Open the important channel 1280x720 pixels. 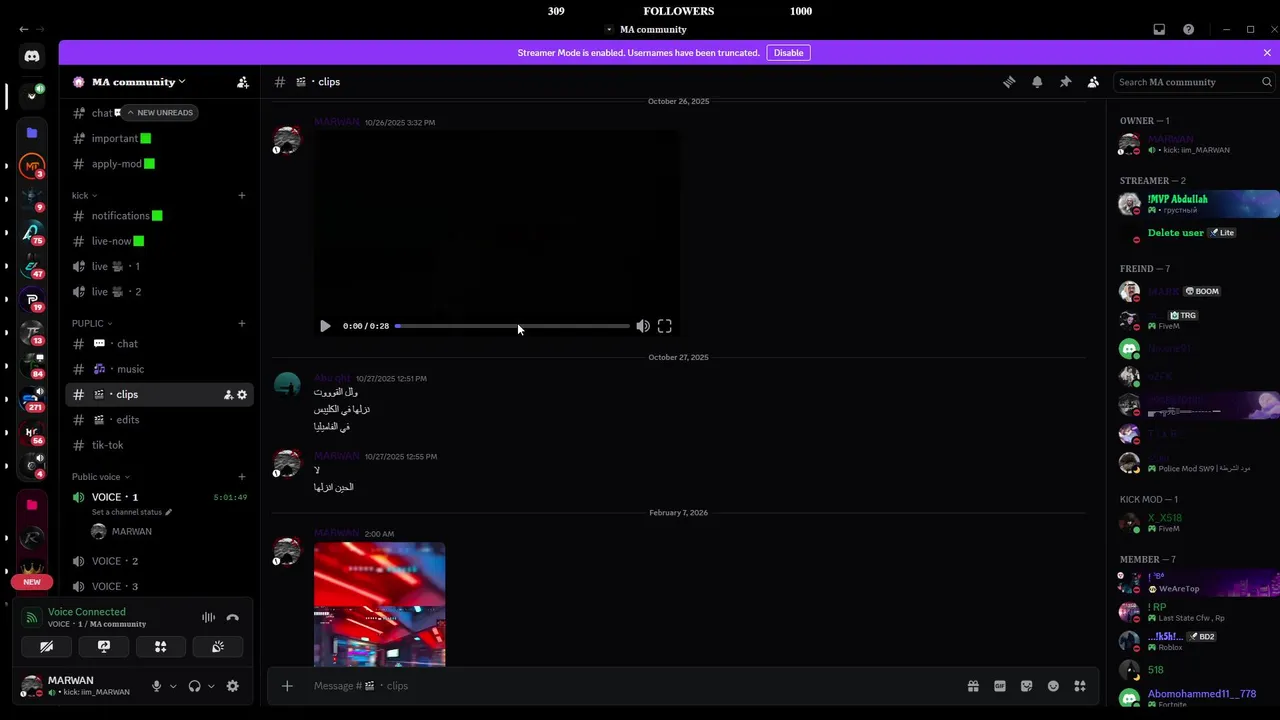point(159,138)
